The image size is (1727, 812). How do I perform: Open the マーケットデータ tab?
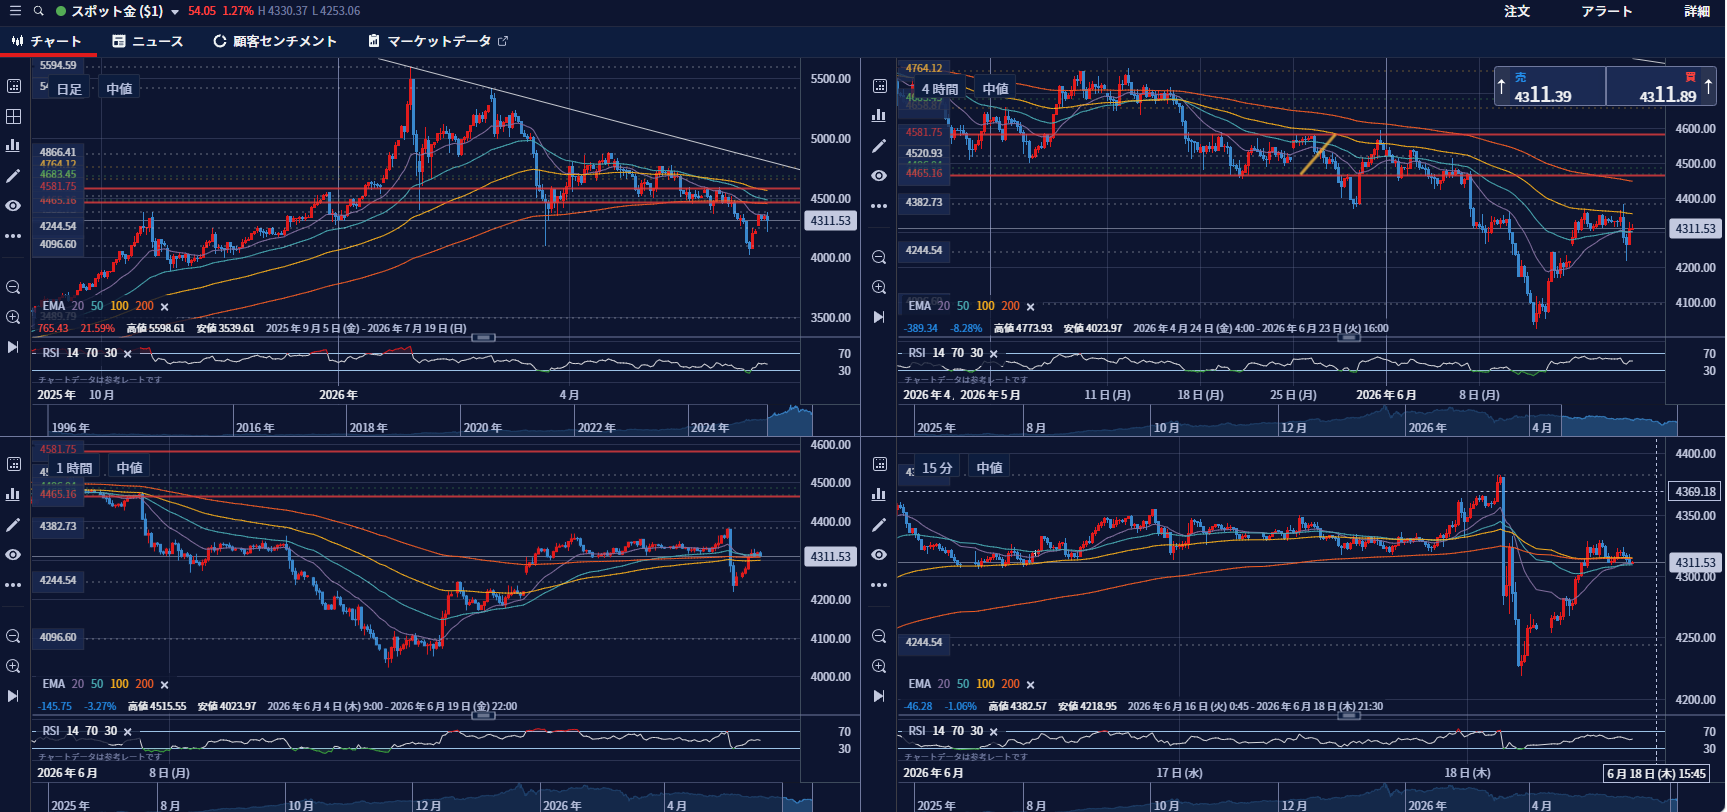438,41
